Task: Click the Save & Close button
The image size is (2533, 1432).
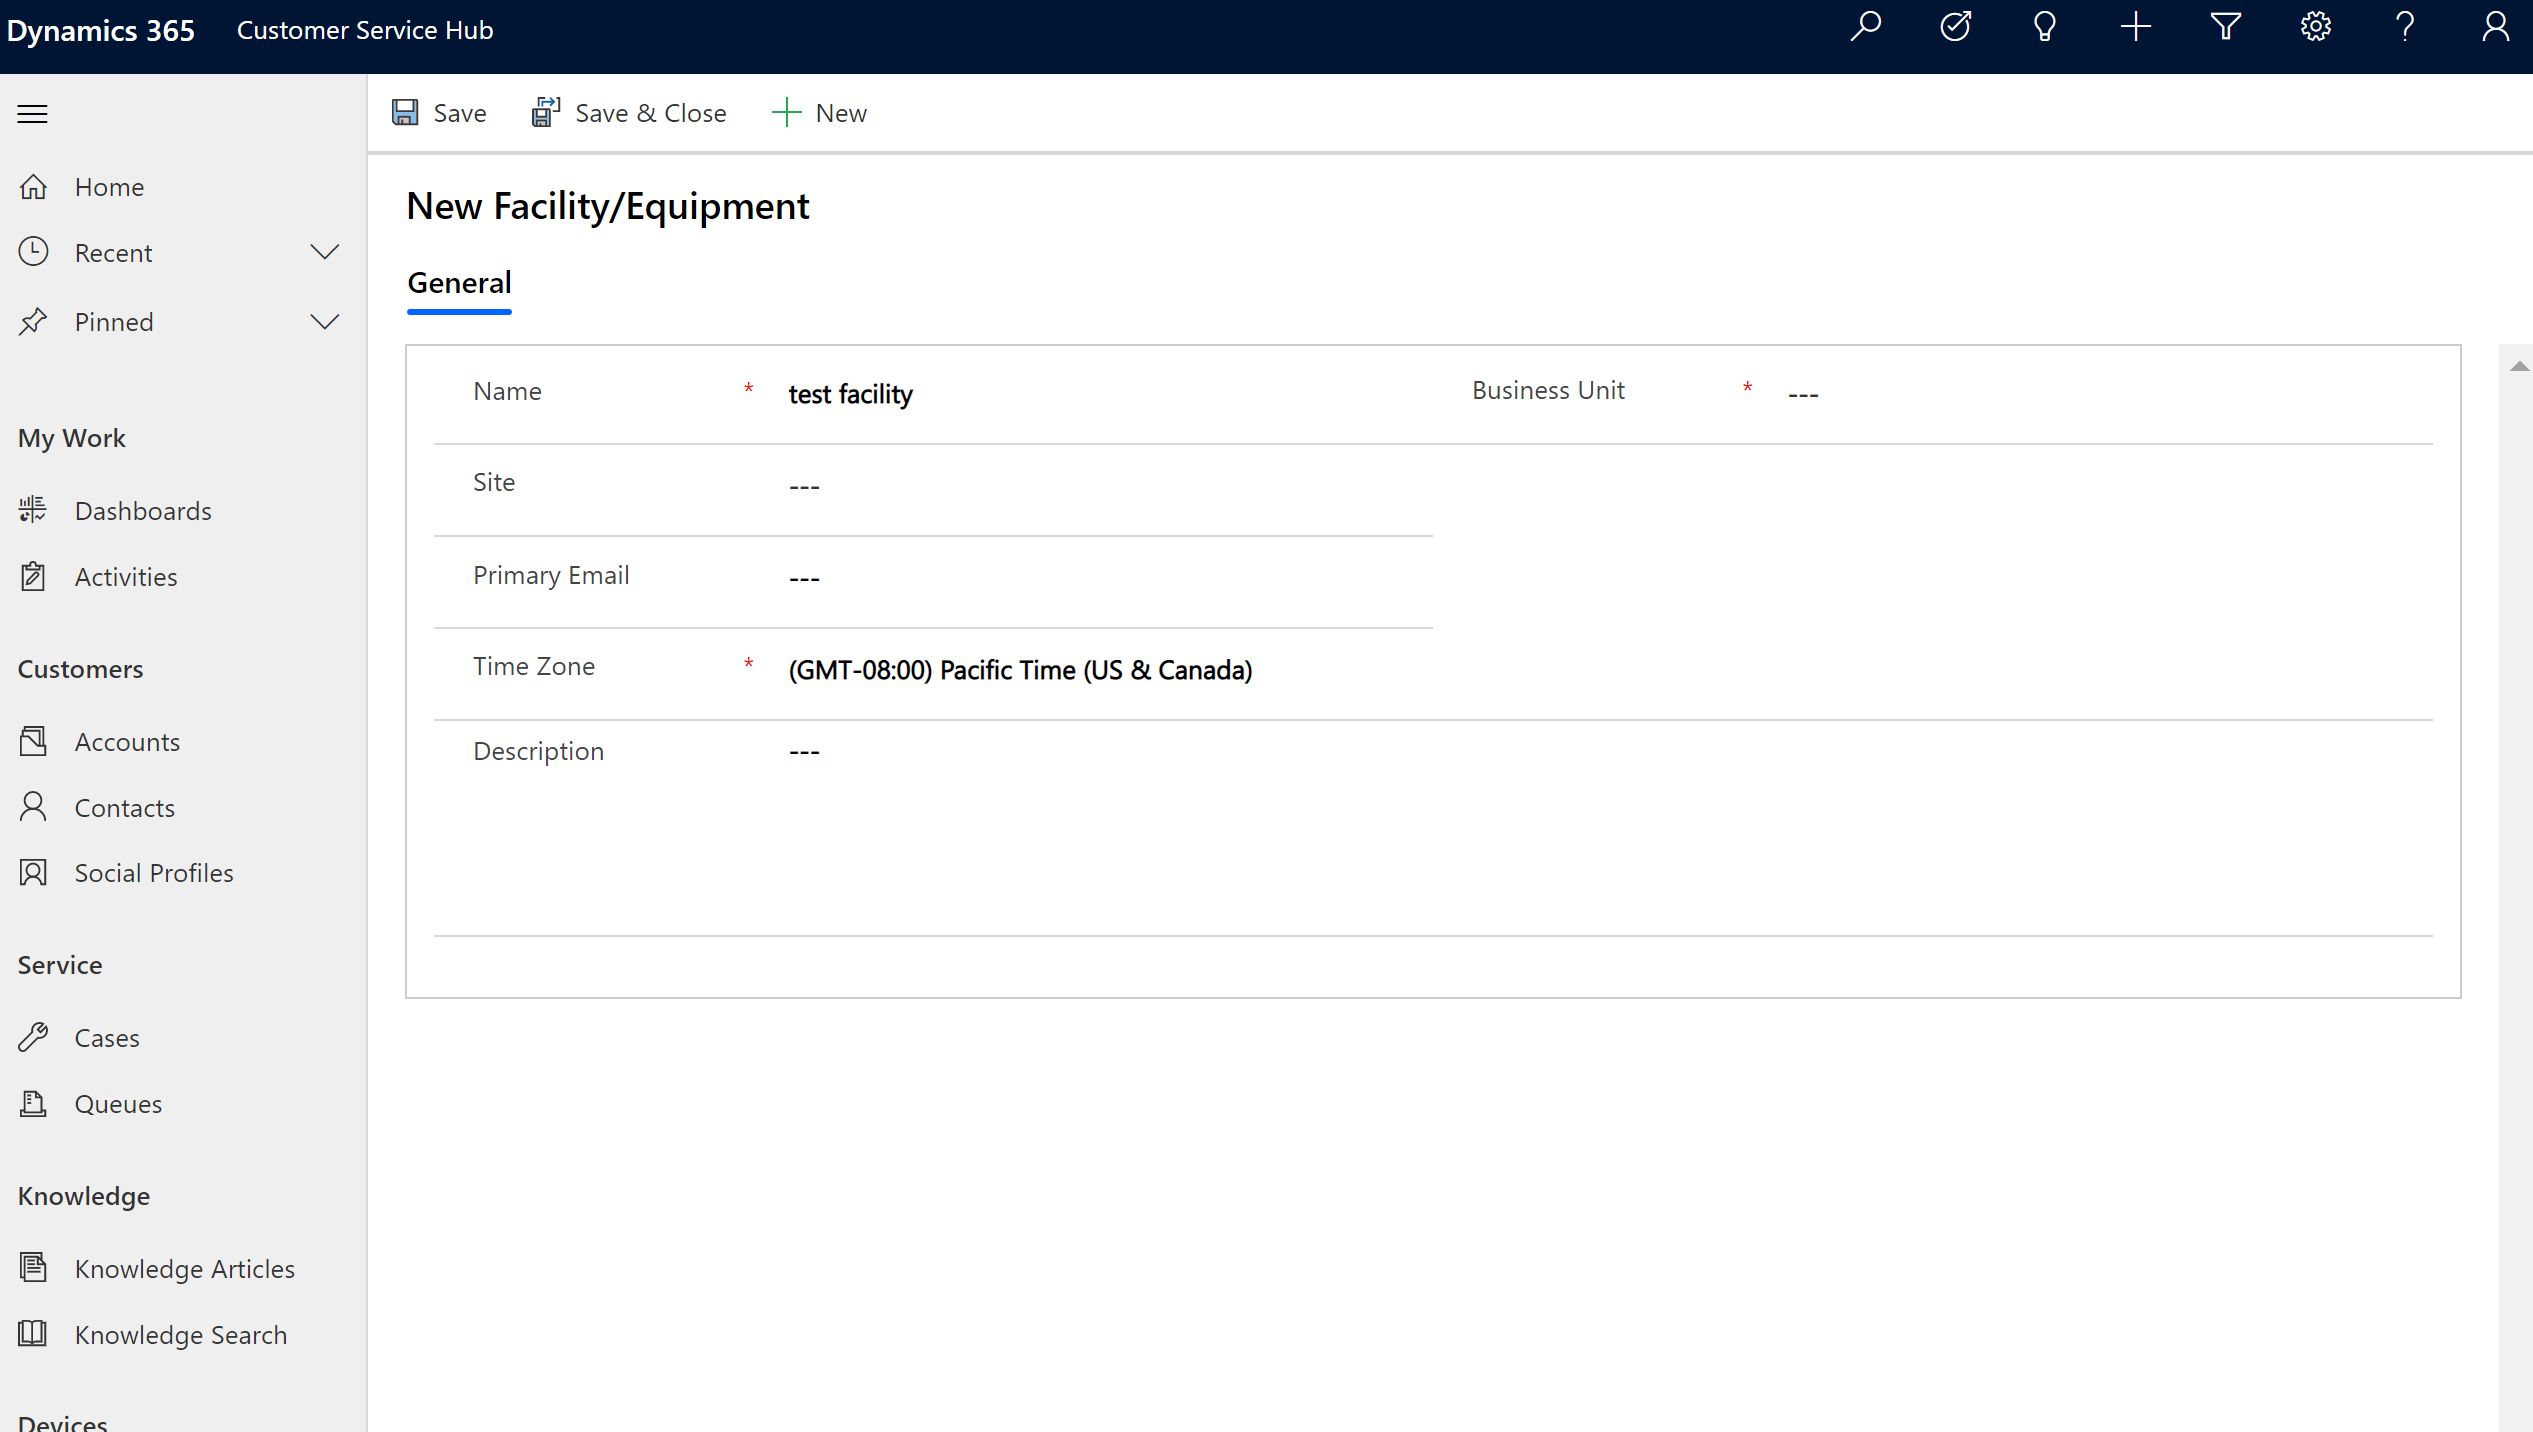Action: (x=628, y=111)
